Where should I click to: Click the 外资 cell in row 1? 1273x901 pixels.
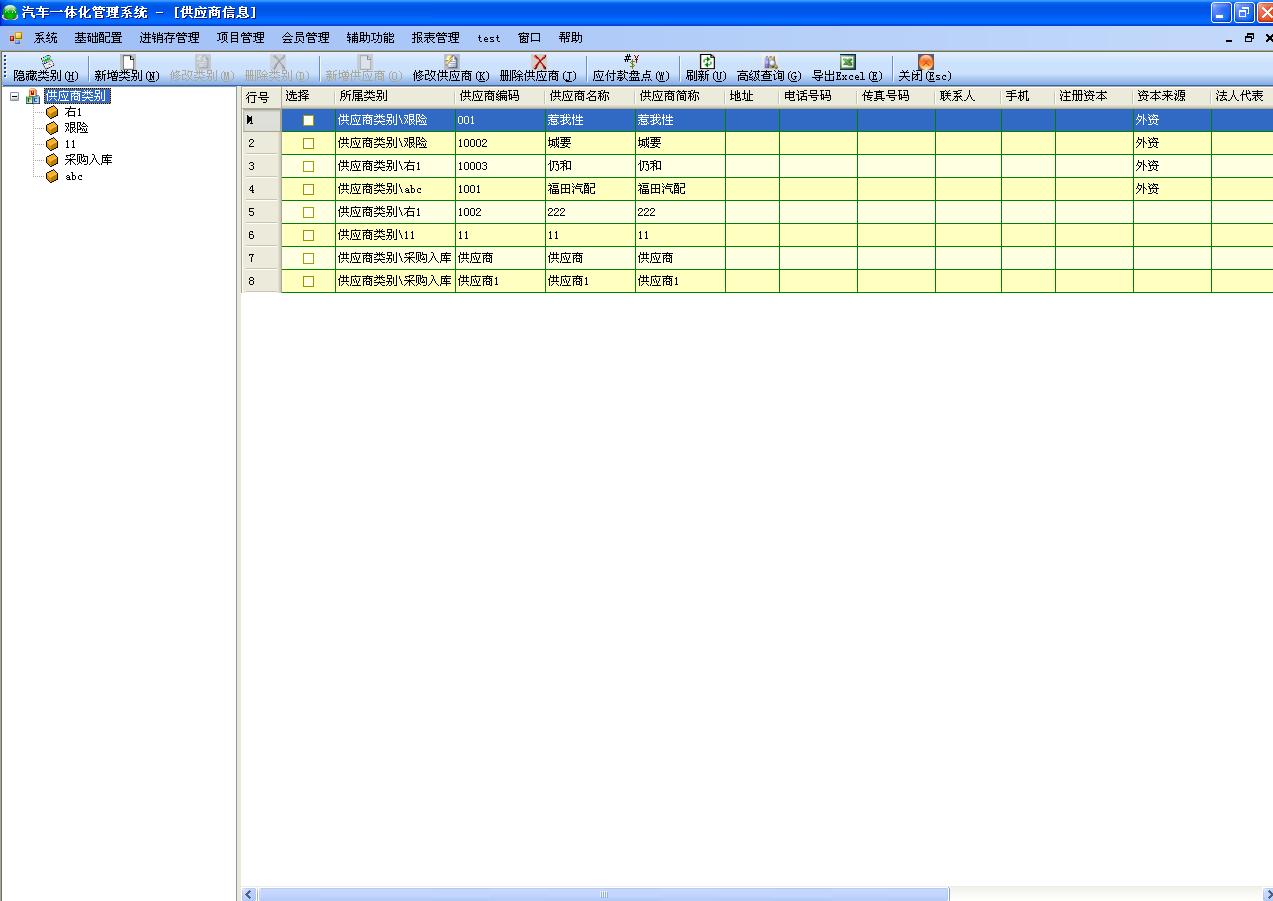(x=1172, y=120)
